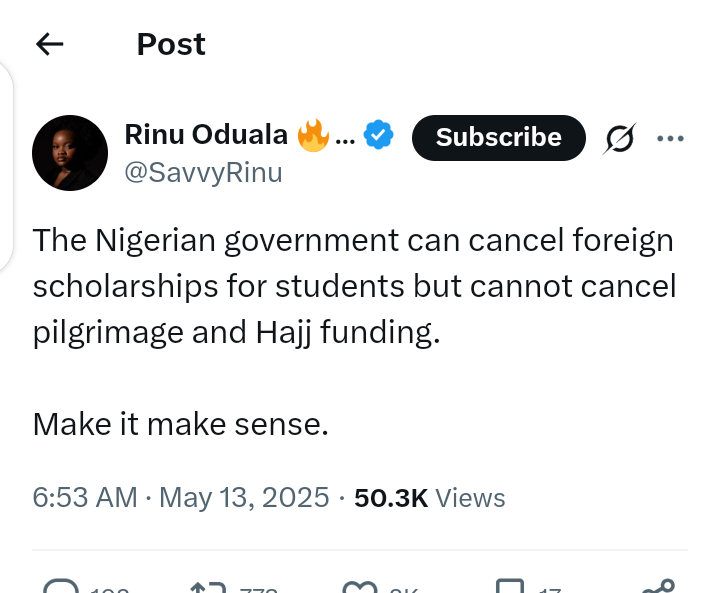Open the Grok slashed-circle icon

(620, 139)
